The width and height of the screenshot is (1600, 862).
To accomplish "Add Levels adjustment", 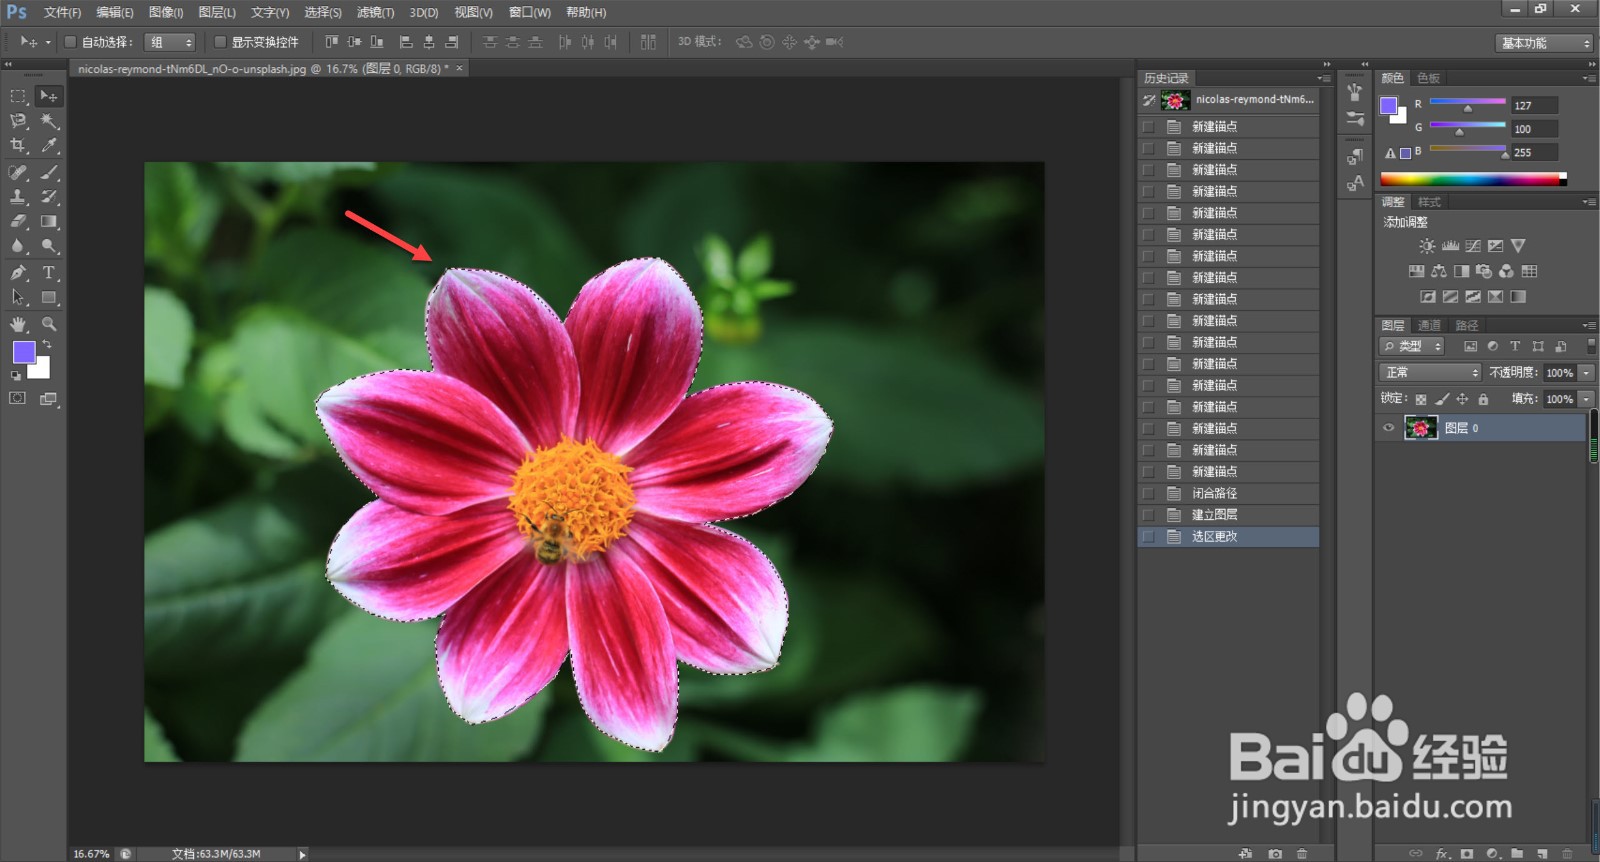I will point(1450,246).
